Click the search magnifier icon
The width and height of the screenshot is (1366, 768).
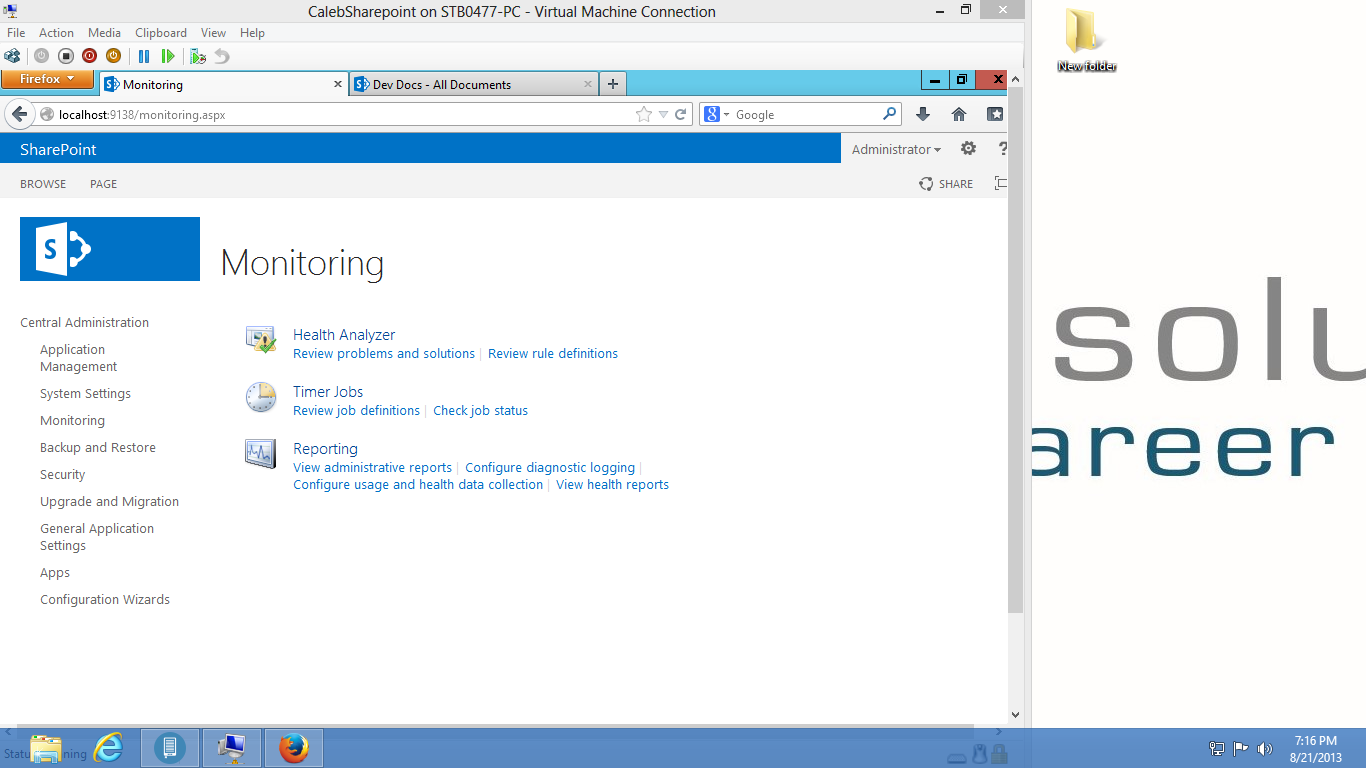pos(889,114)
